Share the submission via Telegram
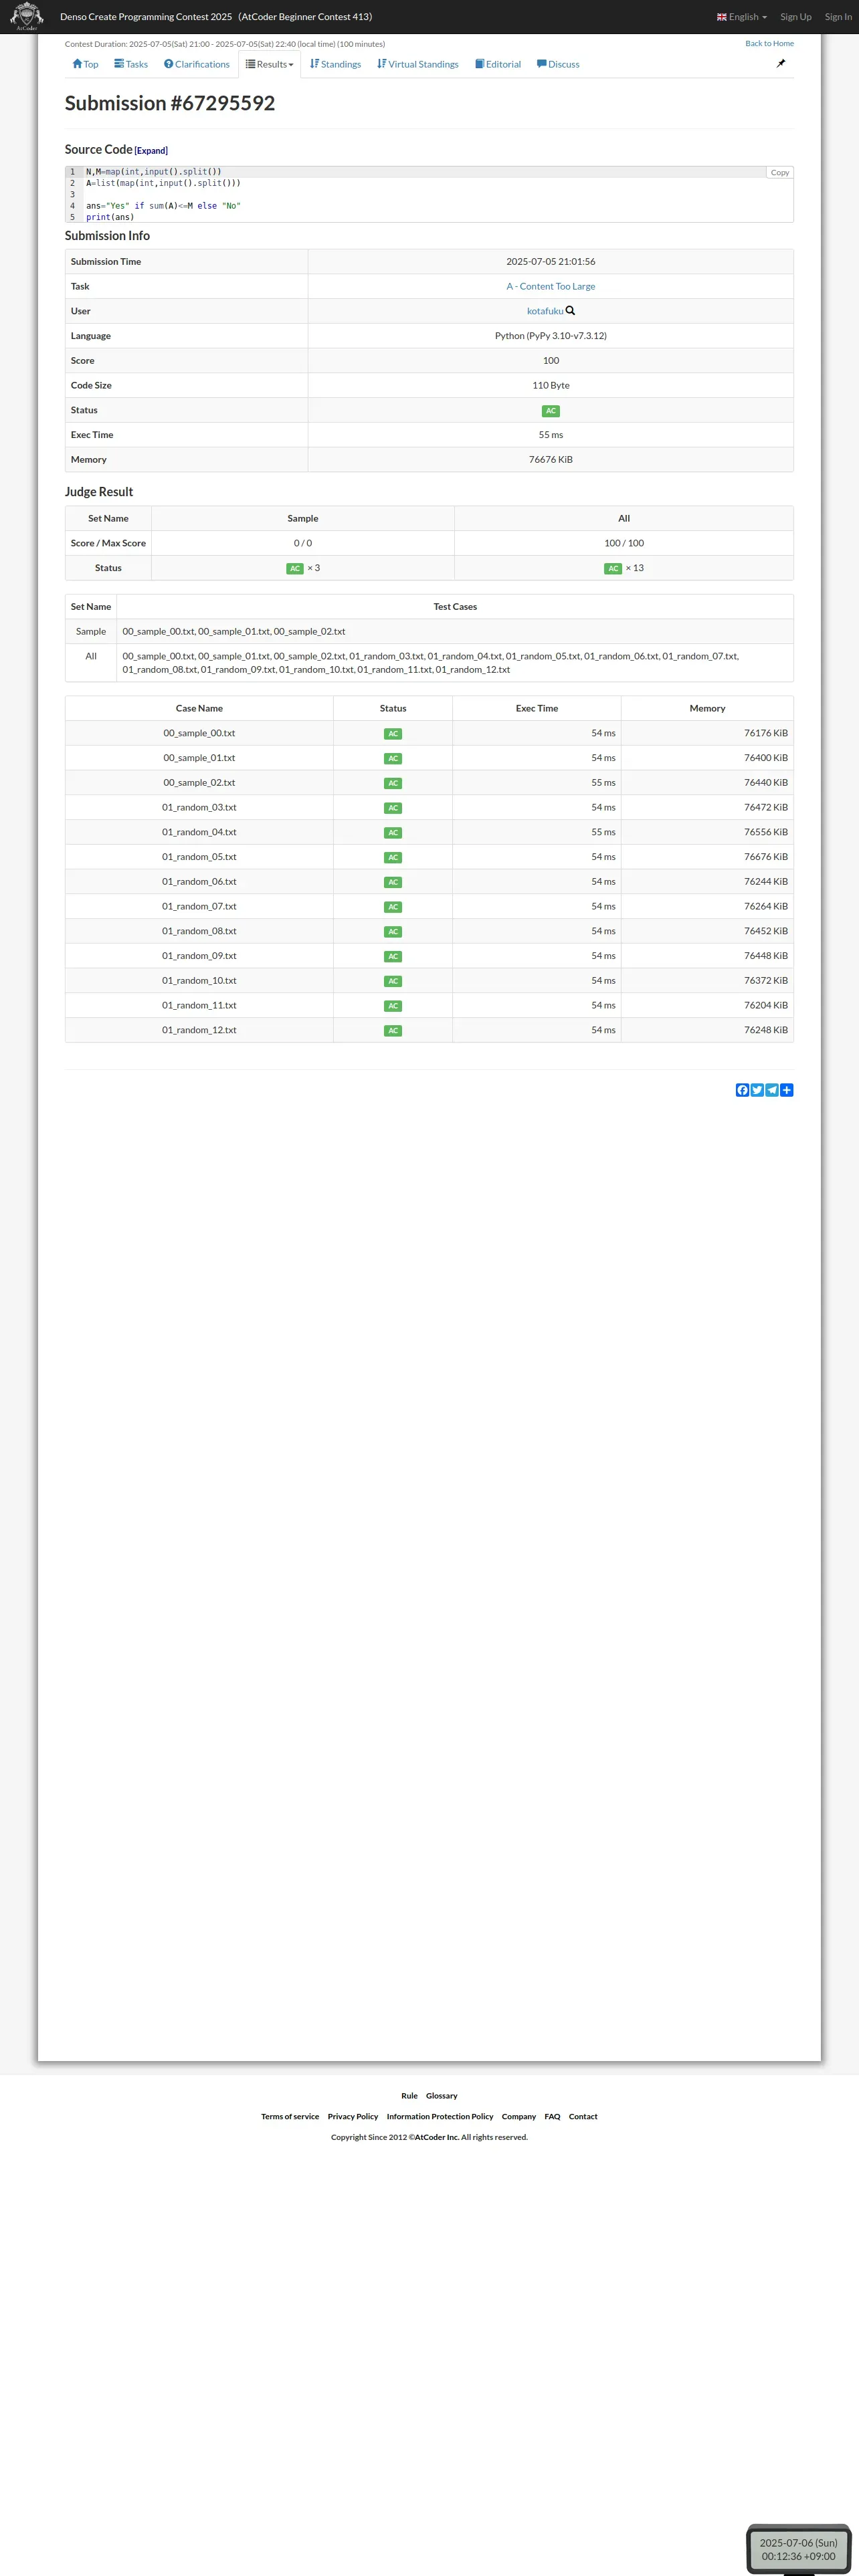The image size is (859, 2576). click(772, 1090)
